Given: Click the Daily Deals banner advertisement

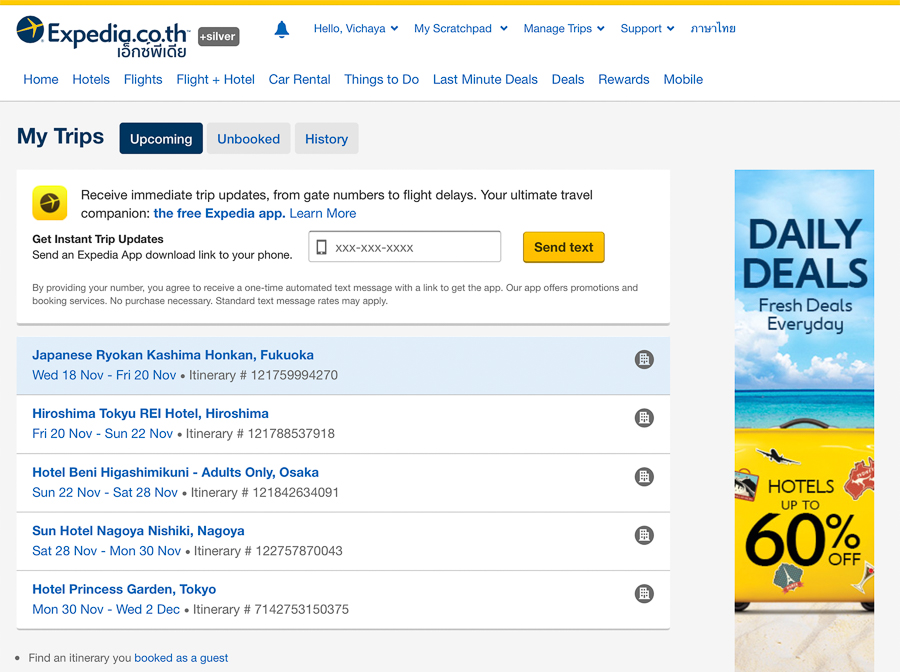Looking at the screenshot, I should pos(804,421).
